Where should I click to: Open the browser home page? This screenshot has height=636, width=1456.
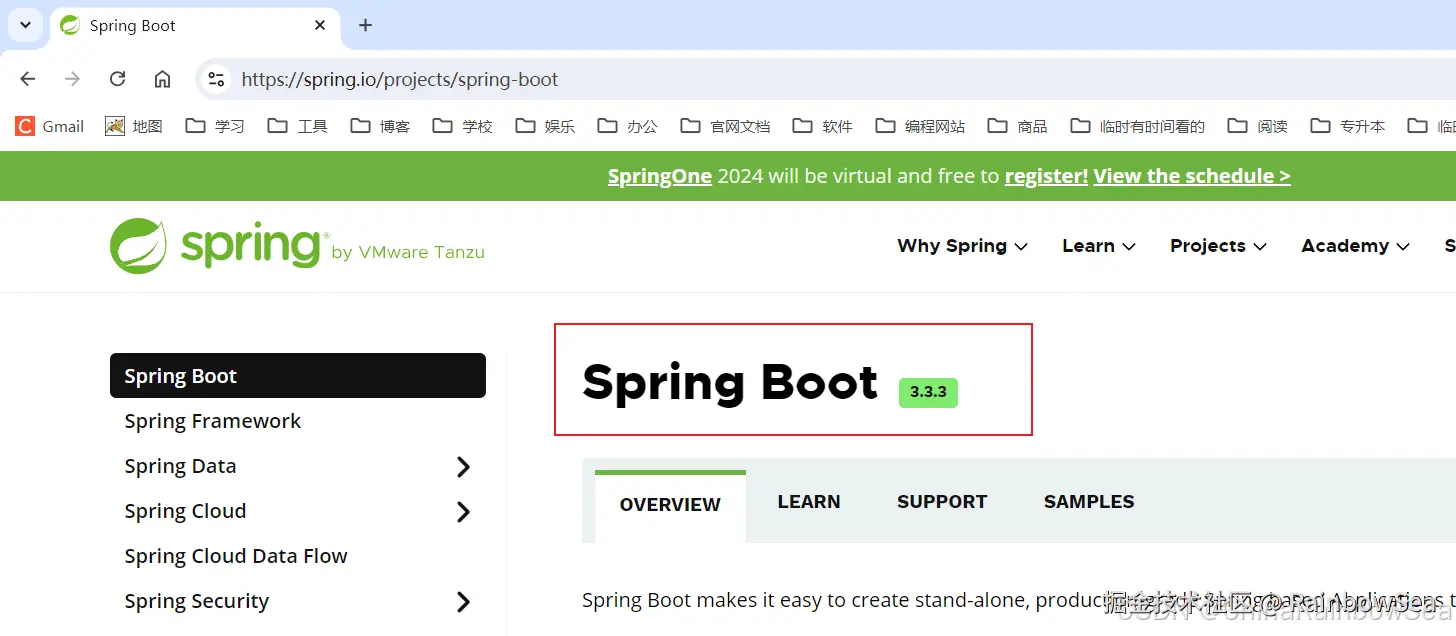coord(162,79)
